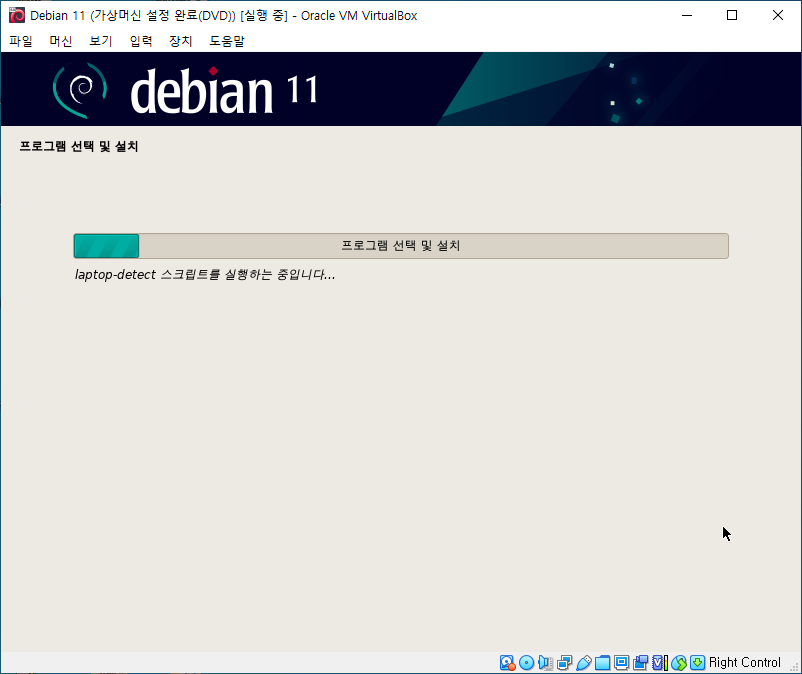The image size is (802, 674).
Task: Click the laptop-detect status message
Action: click(205, 275)
